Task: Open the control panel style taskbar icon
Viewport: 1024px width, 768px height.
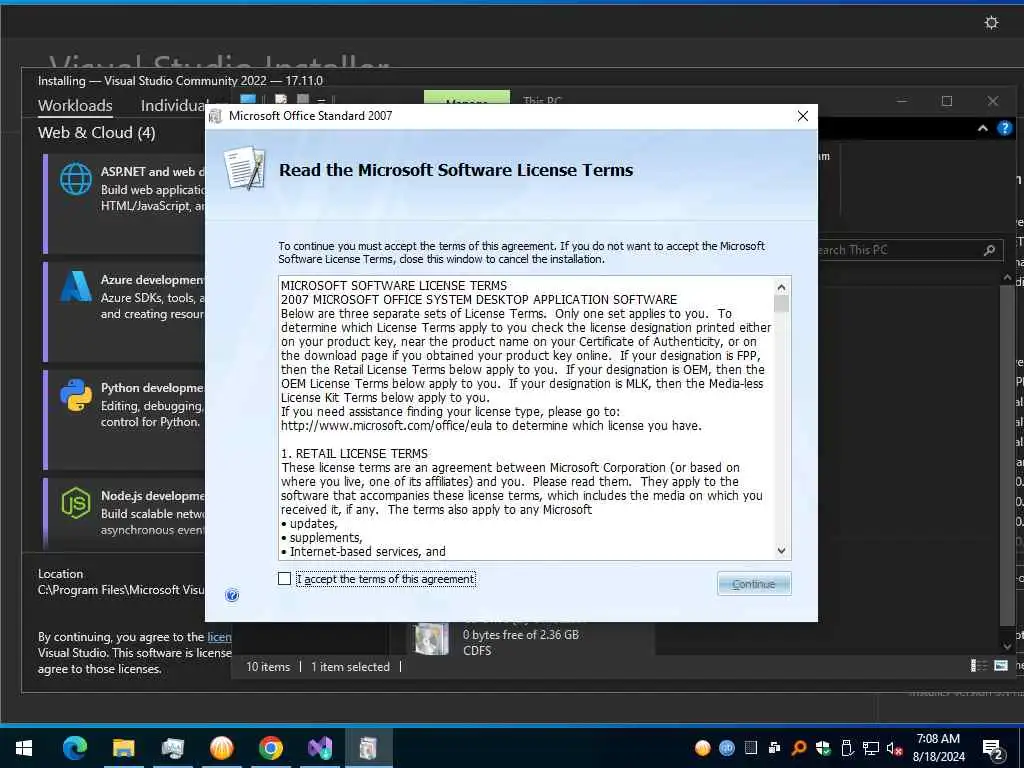Action: click(x=172, y=748)
